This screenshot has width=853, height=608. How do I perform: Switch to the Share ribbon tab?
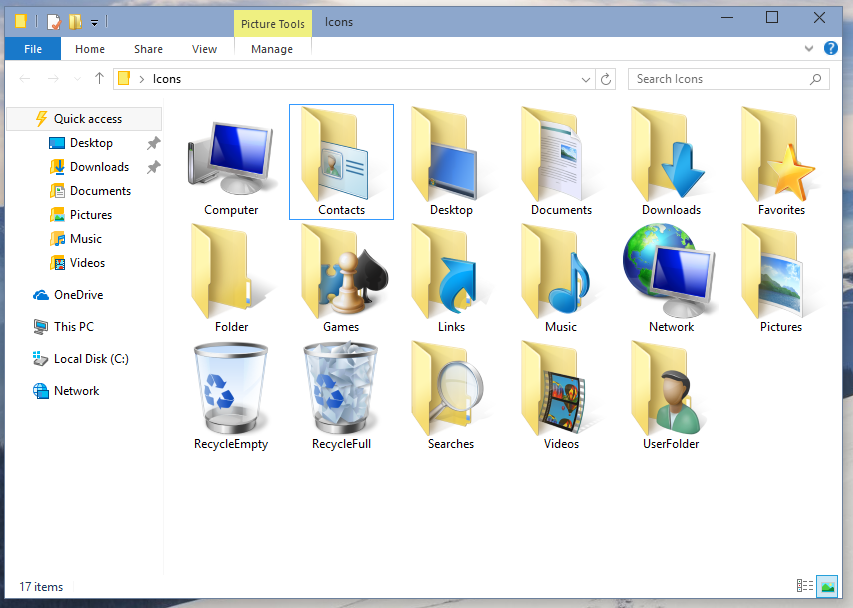148,48
